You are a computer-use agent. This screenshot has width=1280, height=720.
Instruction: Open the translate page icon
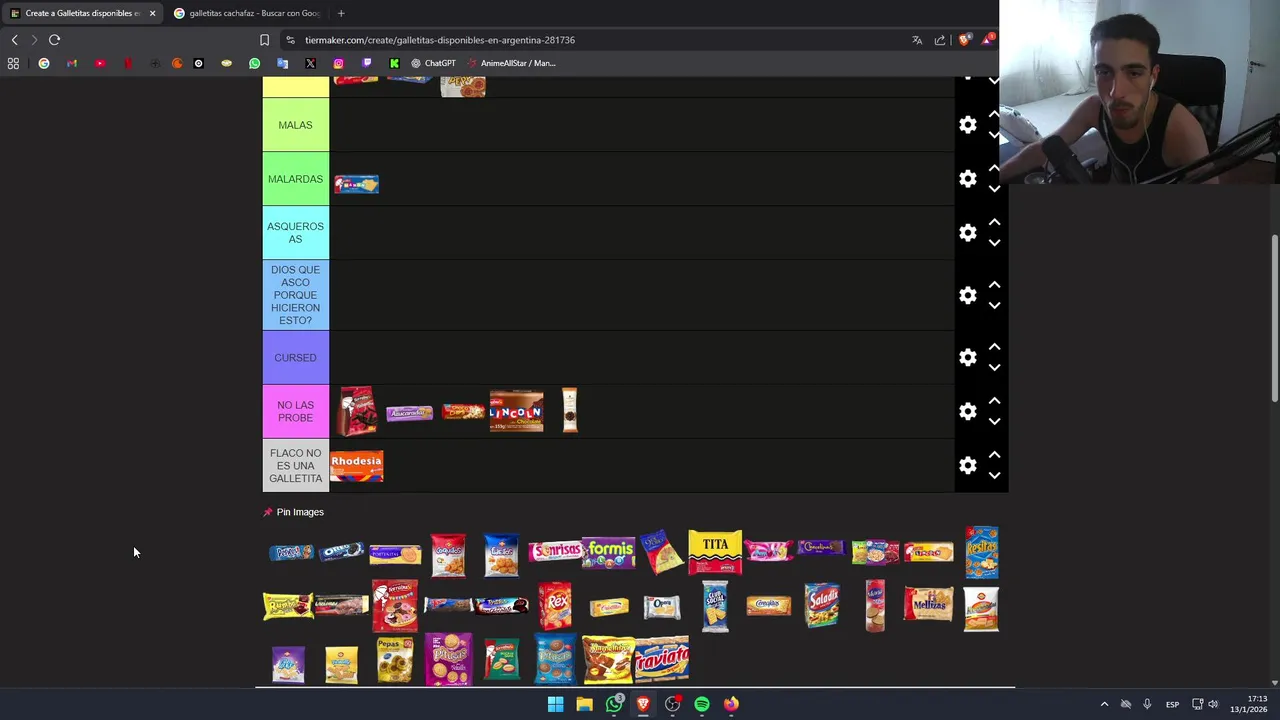tap(917, 40)
